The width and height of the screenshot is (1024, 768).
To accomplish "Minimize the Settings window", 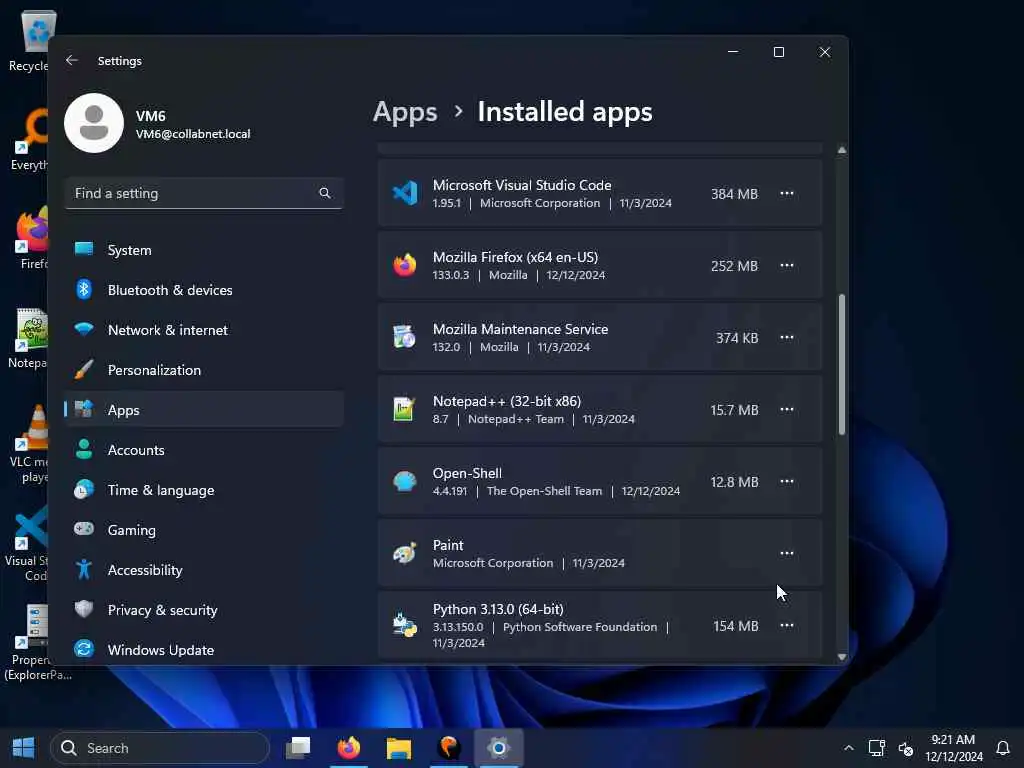I will [733, 52].
